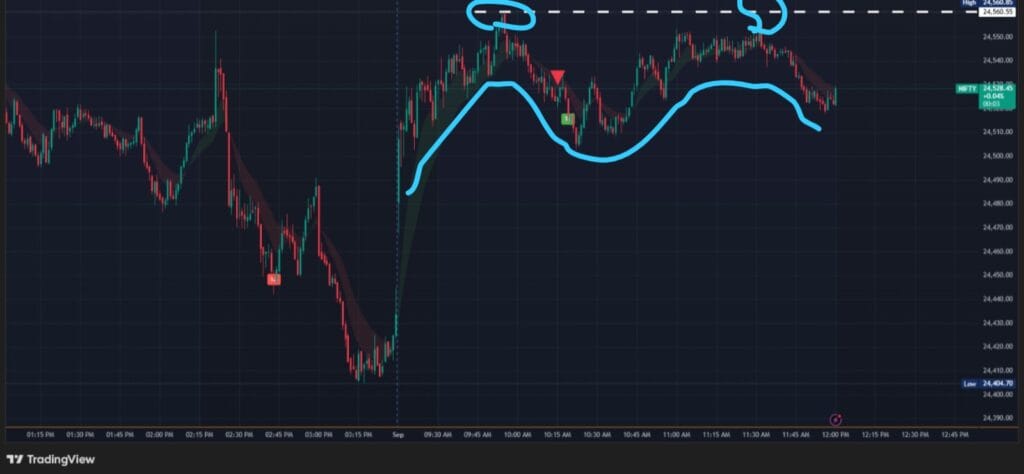Screen dimensions: 1024x474
Task: Select the red down-triangle sell marker
Action: coord(558,77)
